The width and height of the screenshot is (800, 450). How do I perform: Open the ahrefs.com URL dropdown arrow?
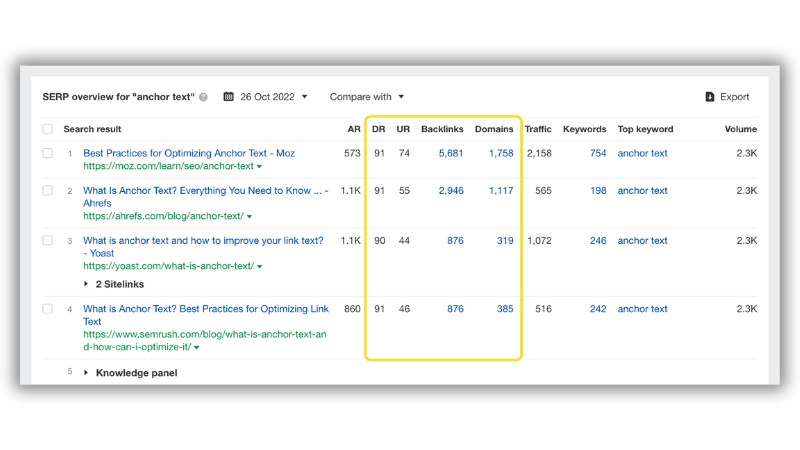pyautogui.click(x=249, y=217)
